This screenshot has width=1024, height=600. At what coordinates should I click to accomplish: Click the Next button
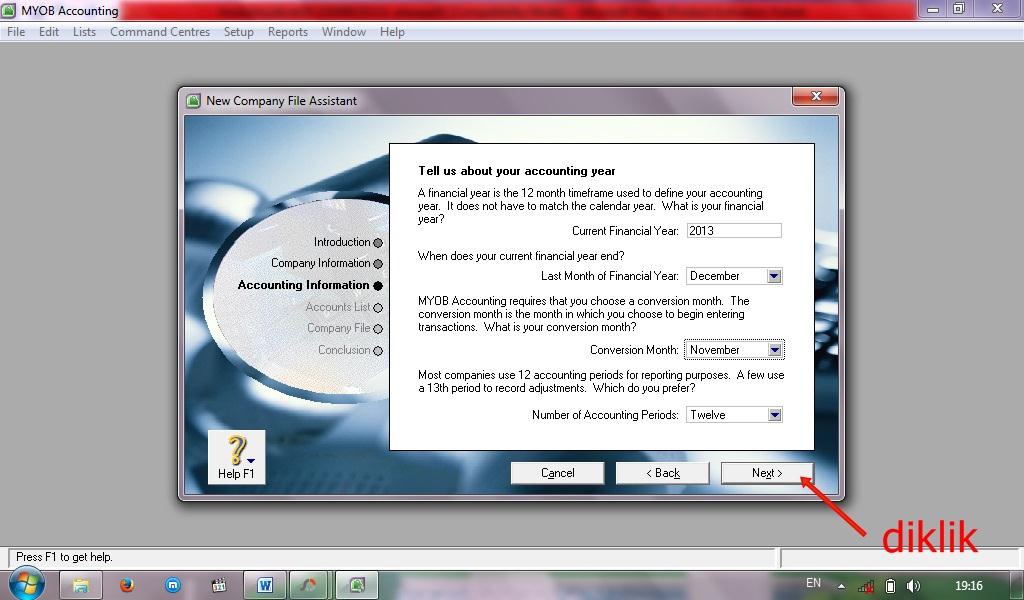pyautogui.click(x=766, y=472)
